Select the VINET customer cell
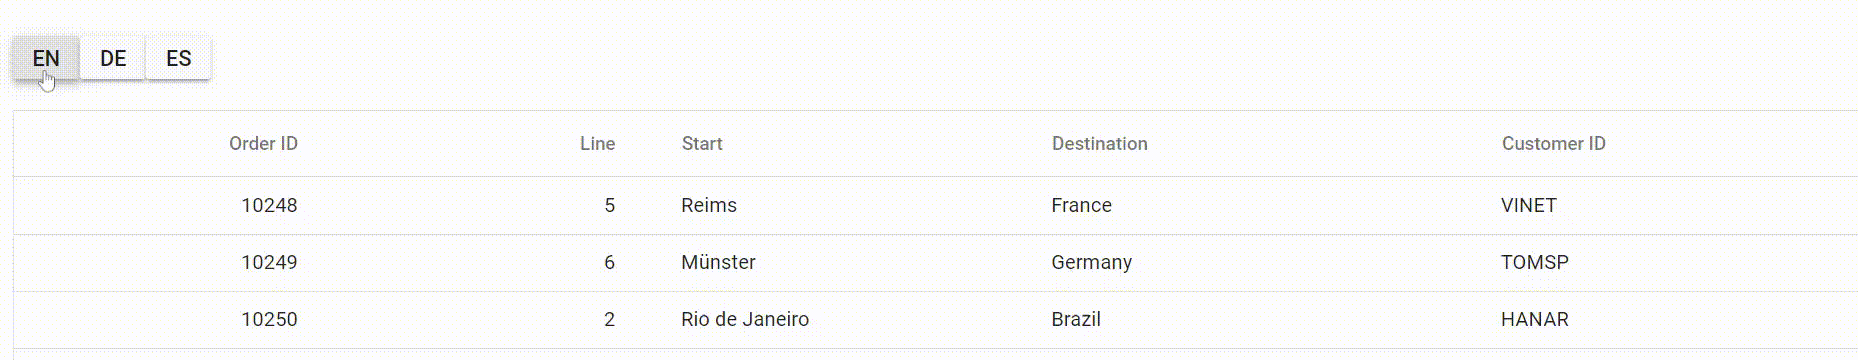The height and width of the screenshot is (360, 1858). [1529, 205]
